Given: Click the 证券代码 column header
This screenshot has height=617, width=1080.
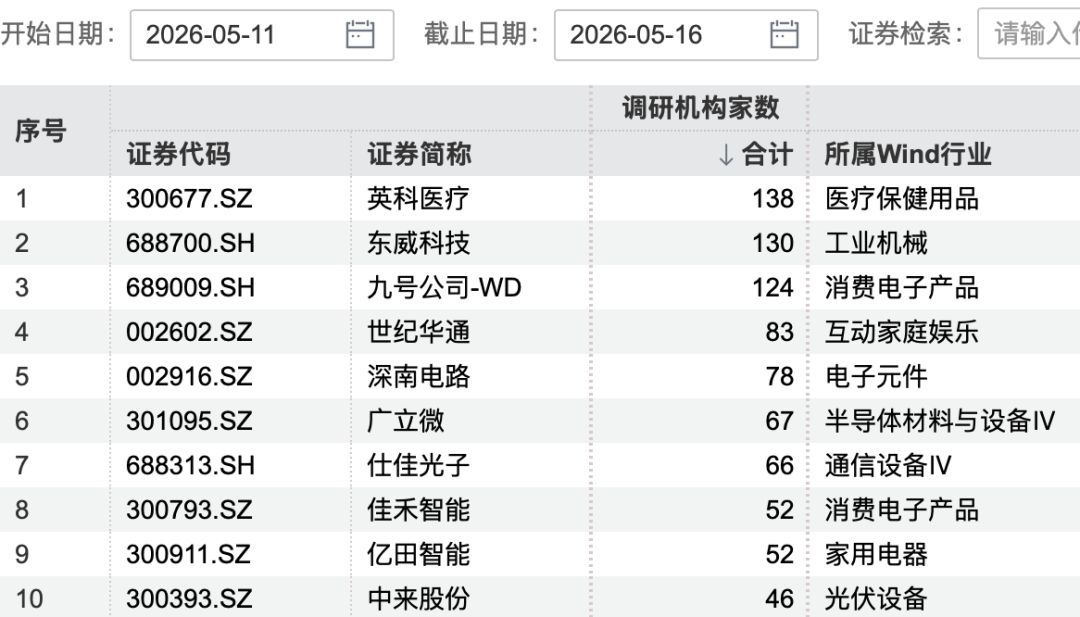Looking at the screenshot, I should tap(178, 154).
